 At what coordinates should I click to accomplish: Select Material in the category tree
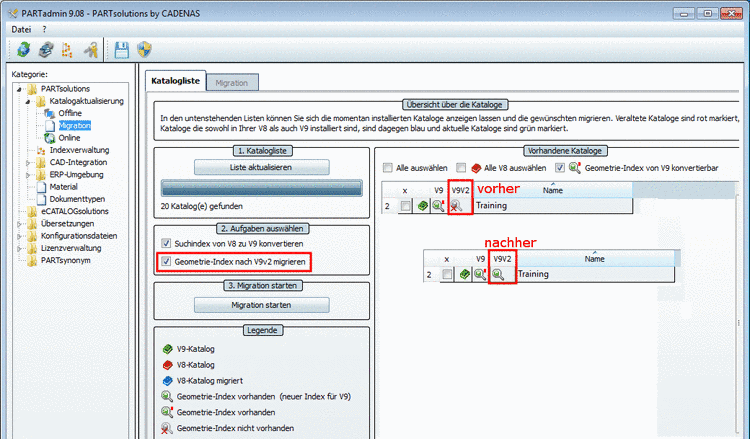(x=63, y=187)
